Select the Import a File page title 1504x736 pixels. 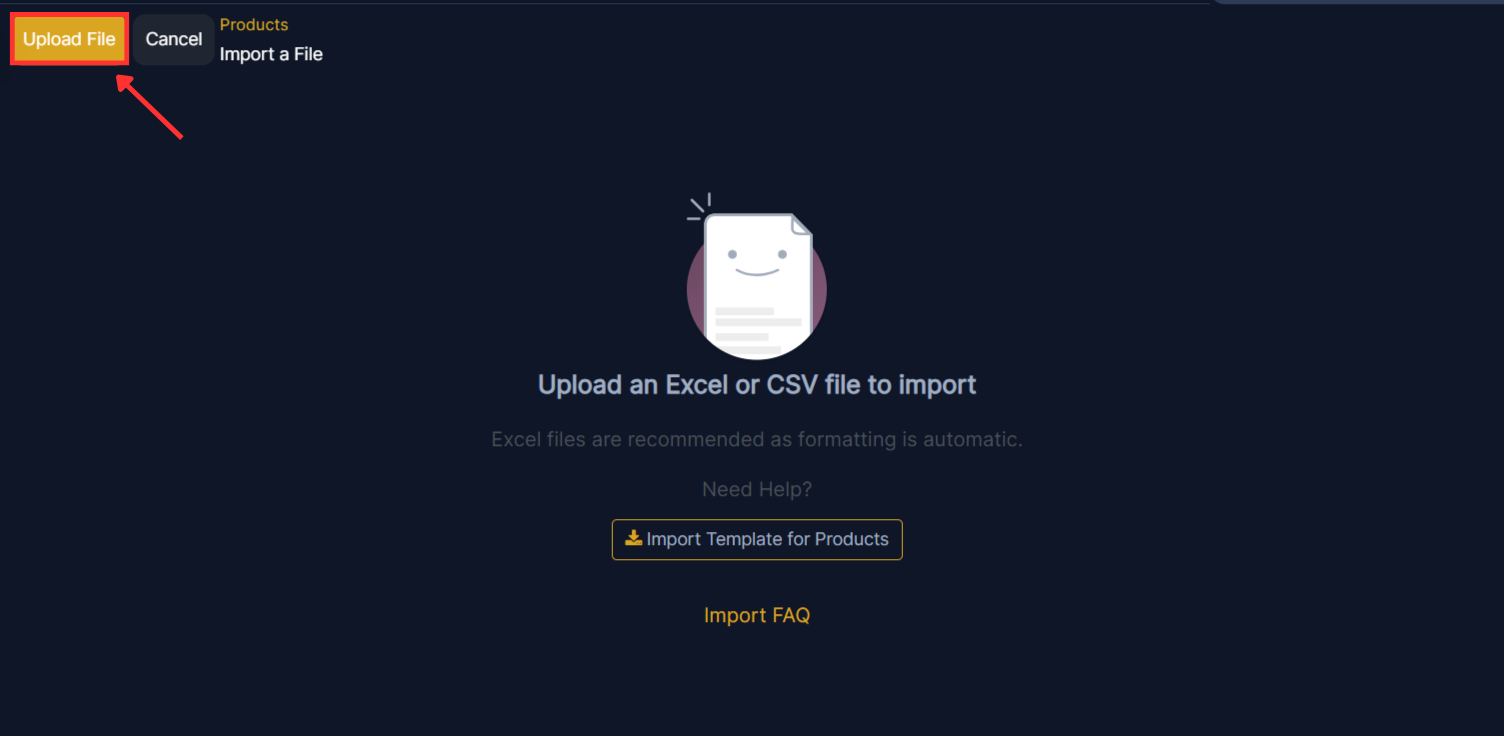click(x=271, y=54)
